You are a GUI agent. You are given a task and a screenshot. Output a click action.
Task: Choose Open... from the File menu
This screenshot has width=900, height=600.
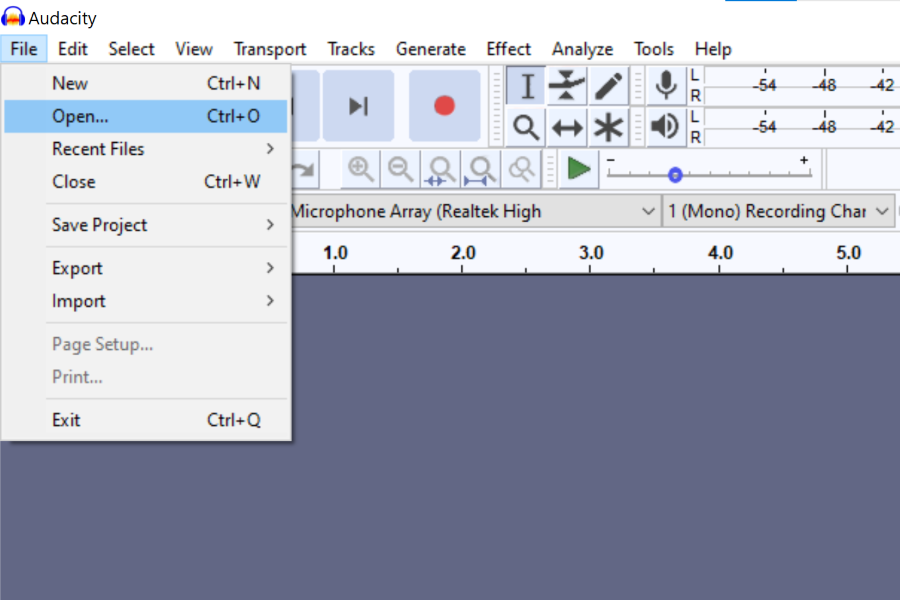coord(146,117)
